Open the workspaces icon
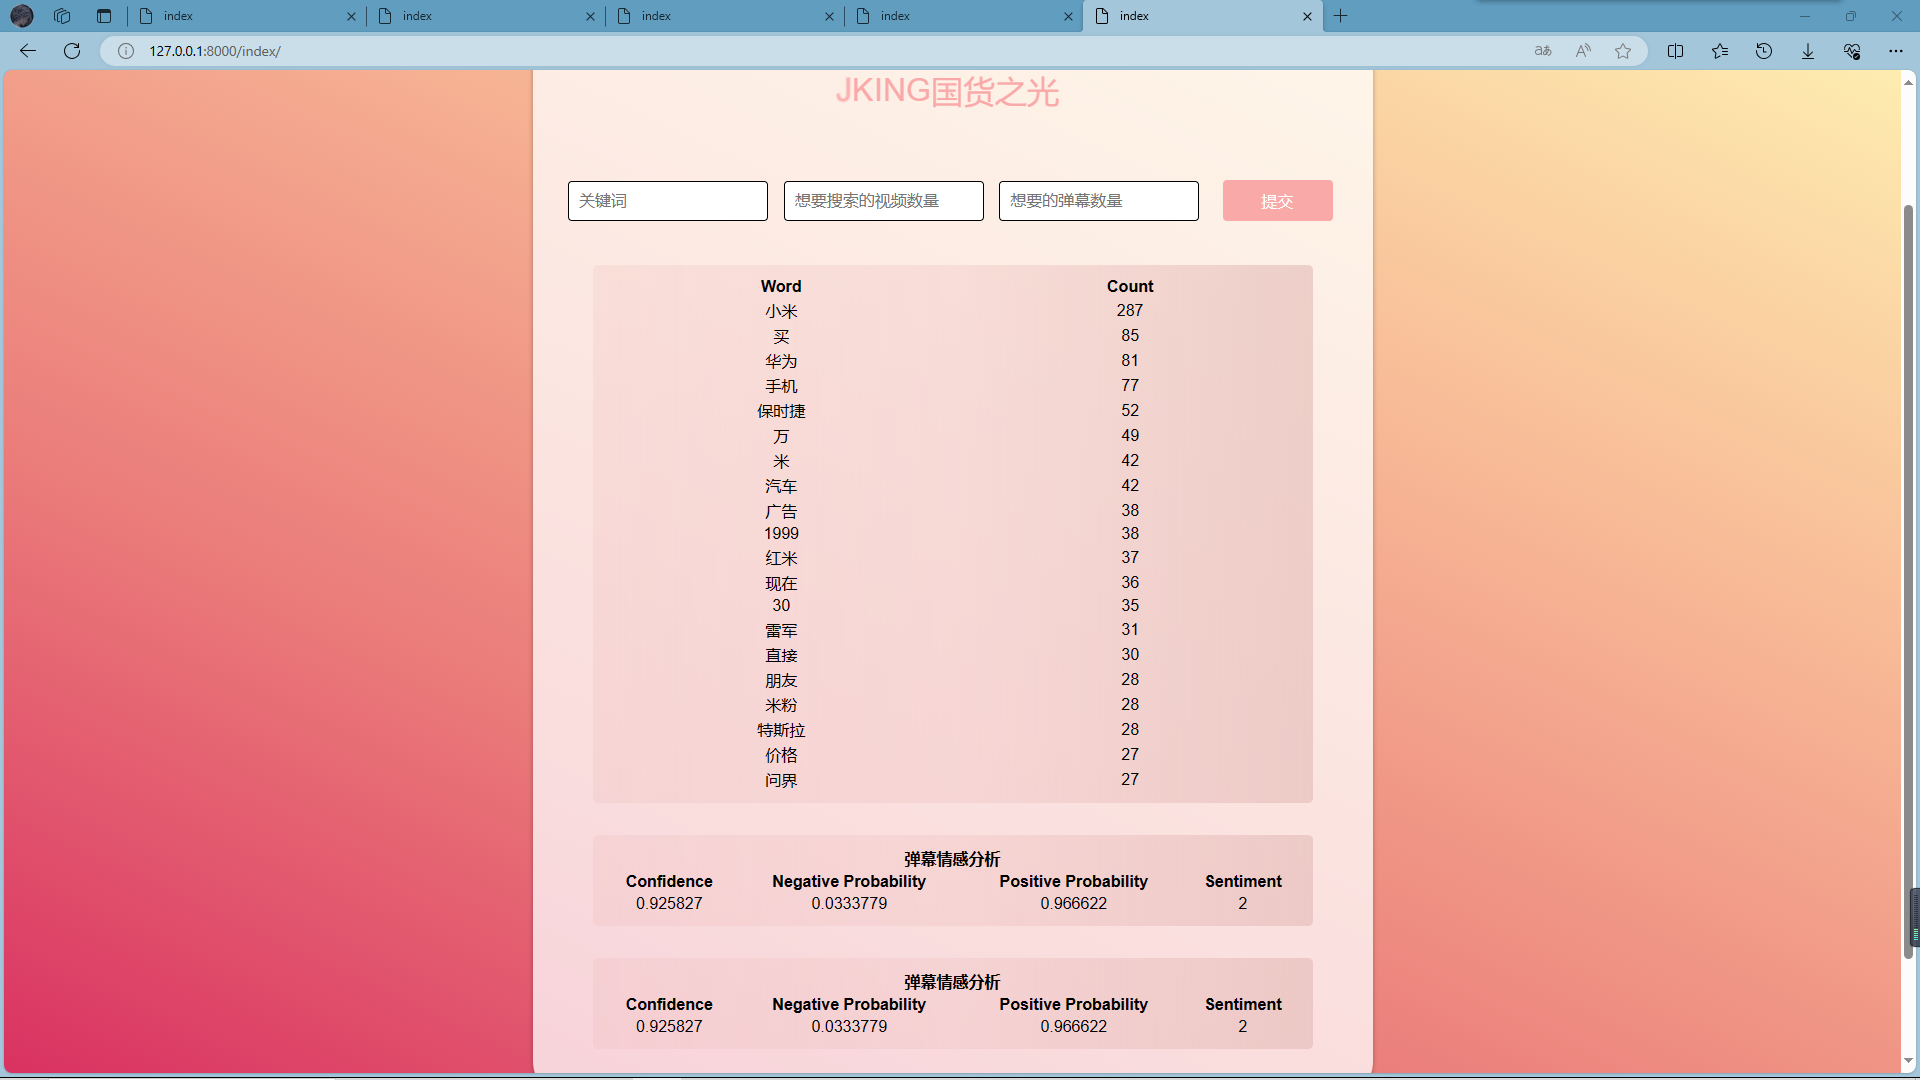 [x=62, y=16]
